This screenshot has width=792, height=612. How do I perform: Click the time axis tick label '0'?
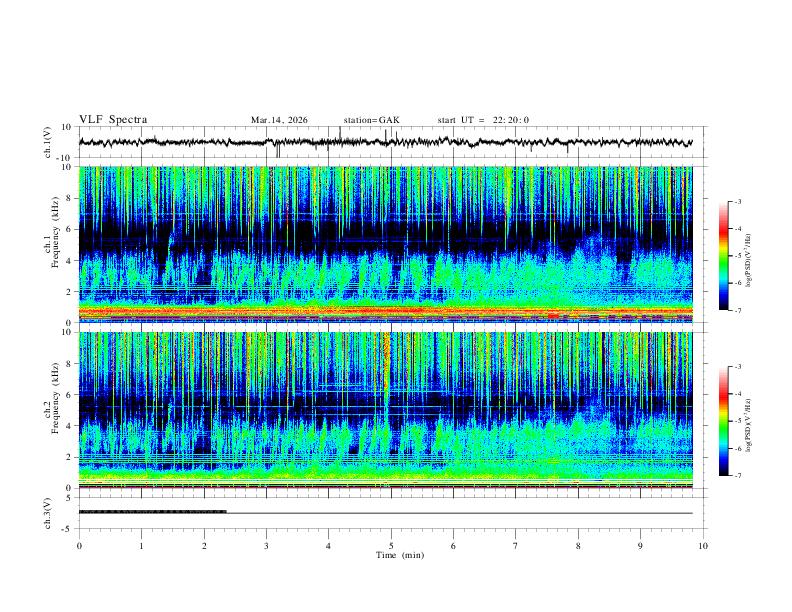[x=79, y=546]
